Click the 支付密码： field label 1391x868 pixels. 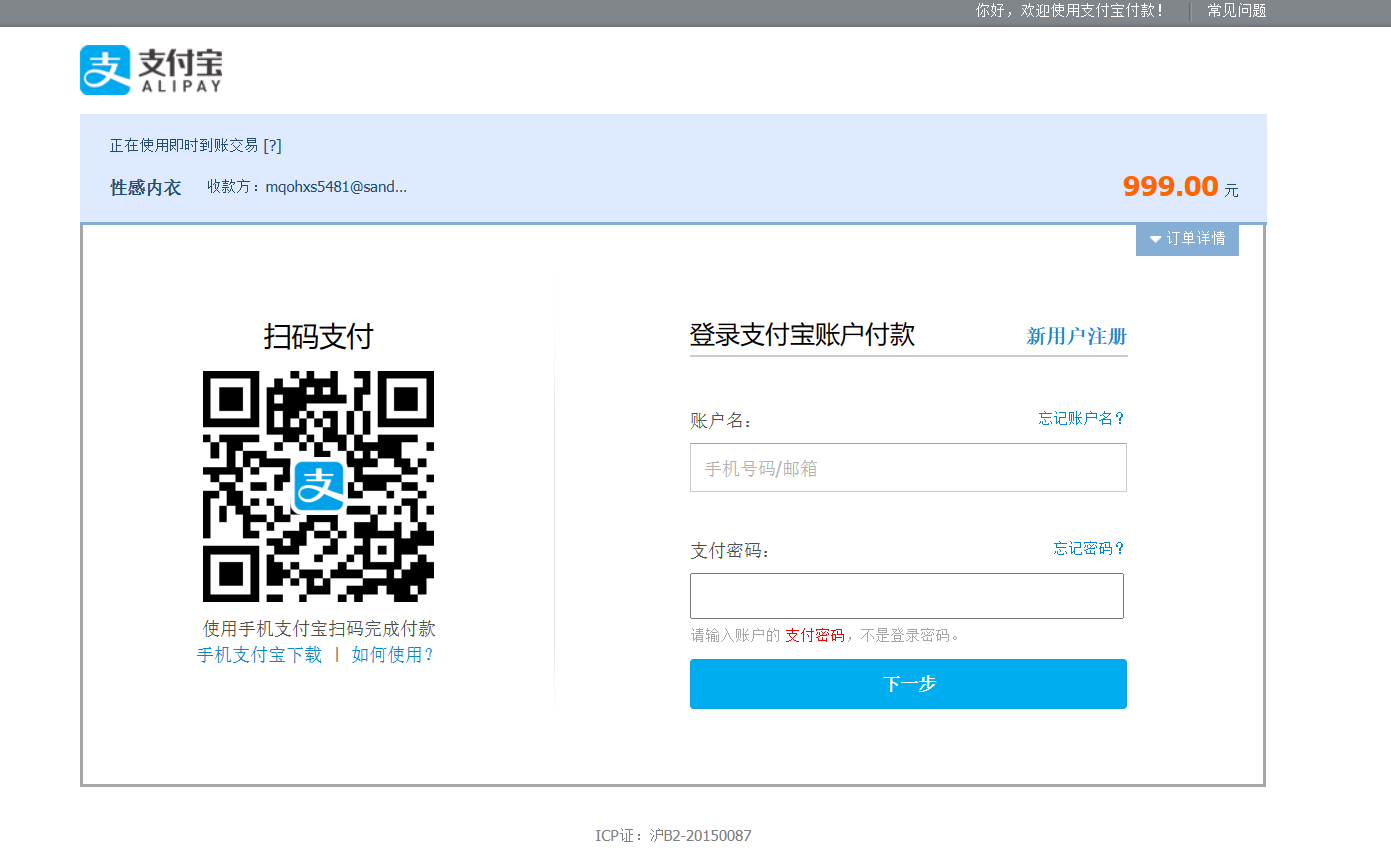[730, 551]
